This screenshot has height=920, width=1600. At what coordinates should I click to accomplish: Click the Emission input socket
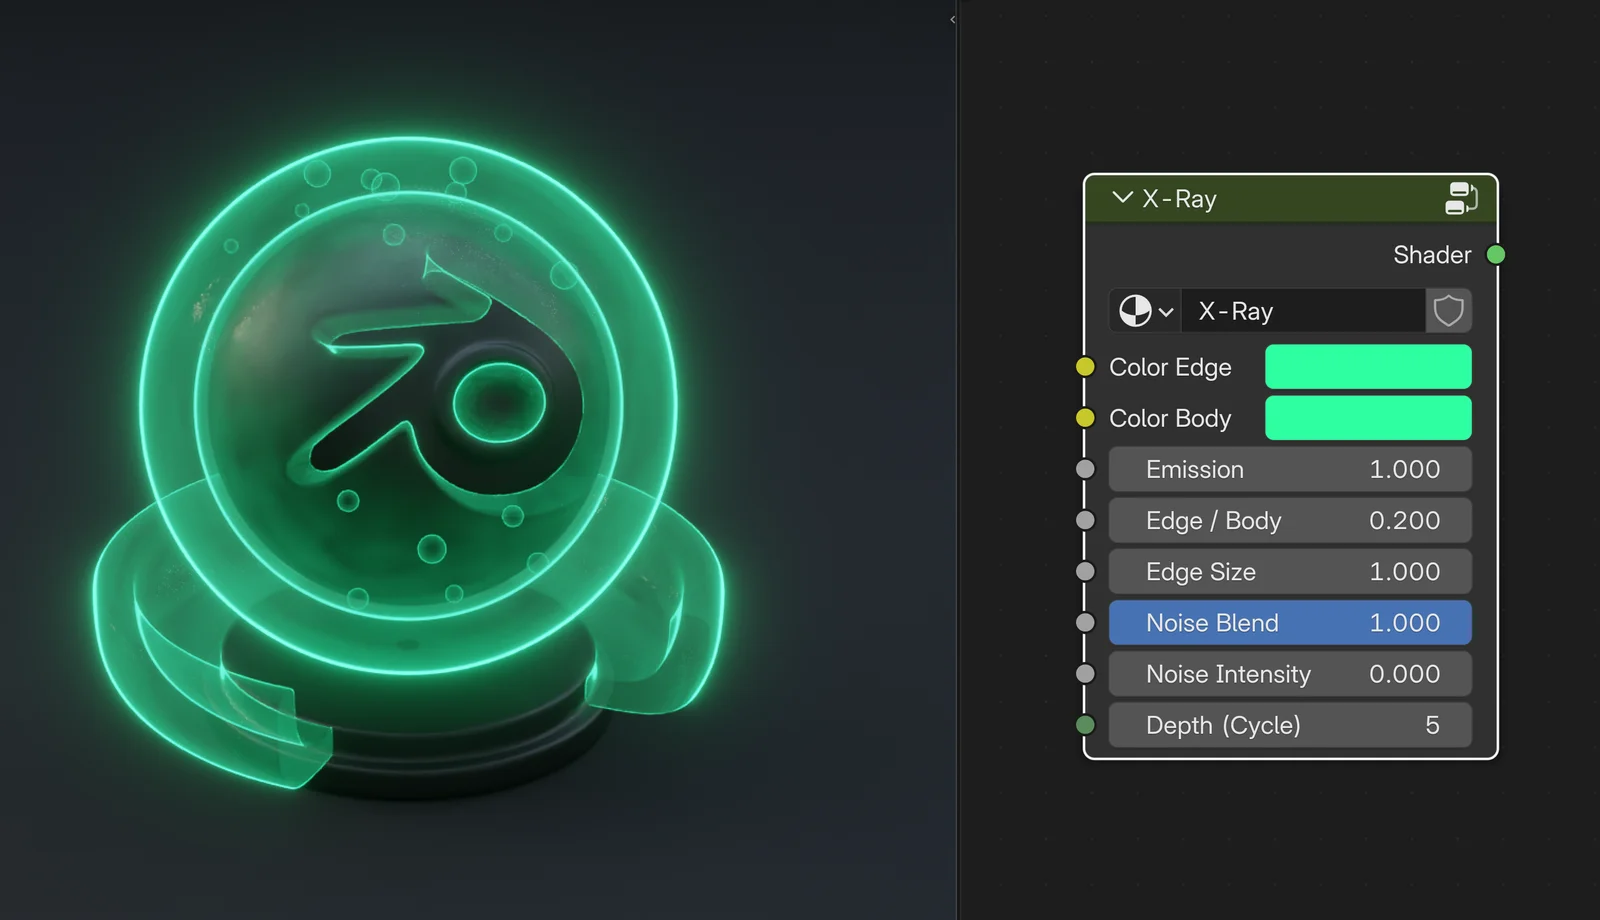(x=1085, y=468)
